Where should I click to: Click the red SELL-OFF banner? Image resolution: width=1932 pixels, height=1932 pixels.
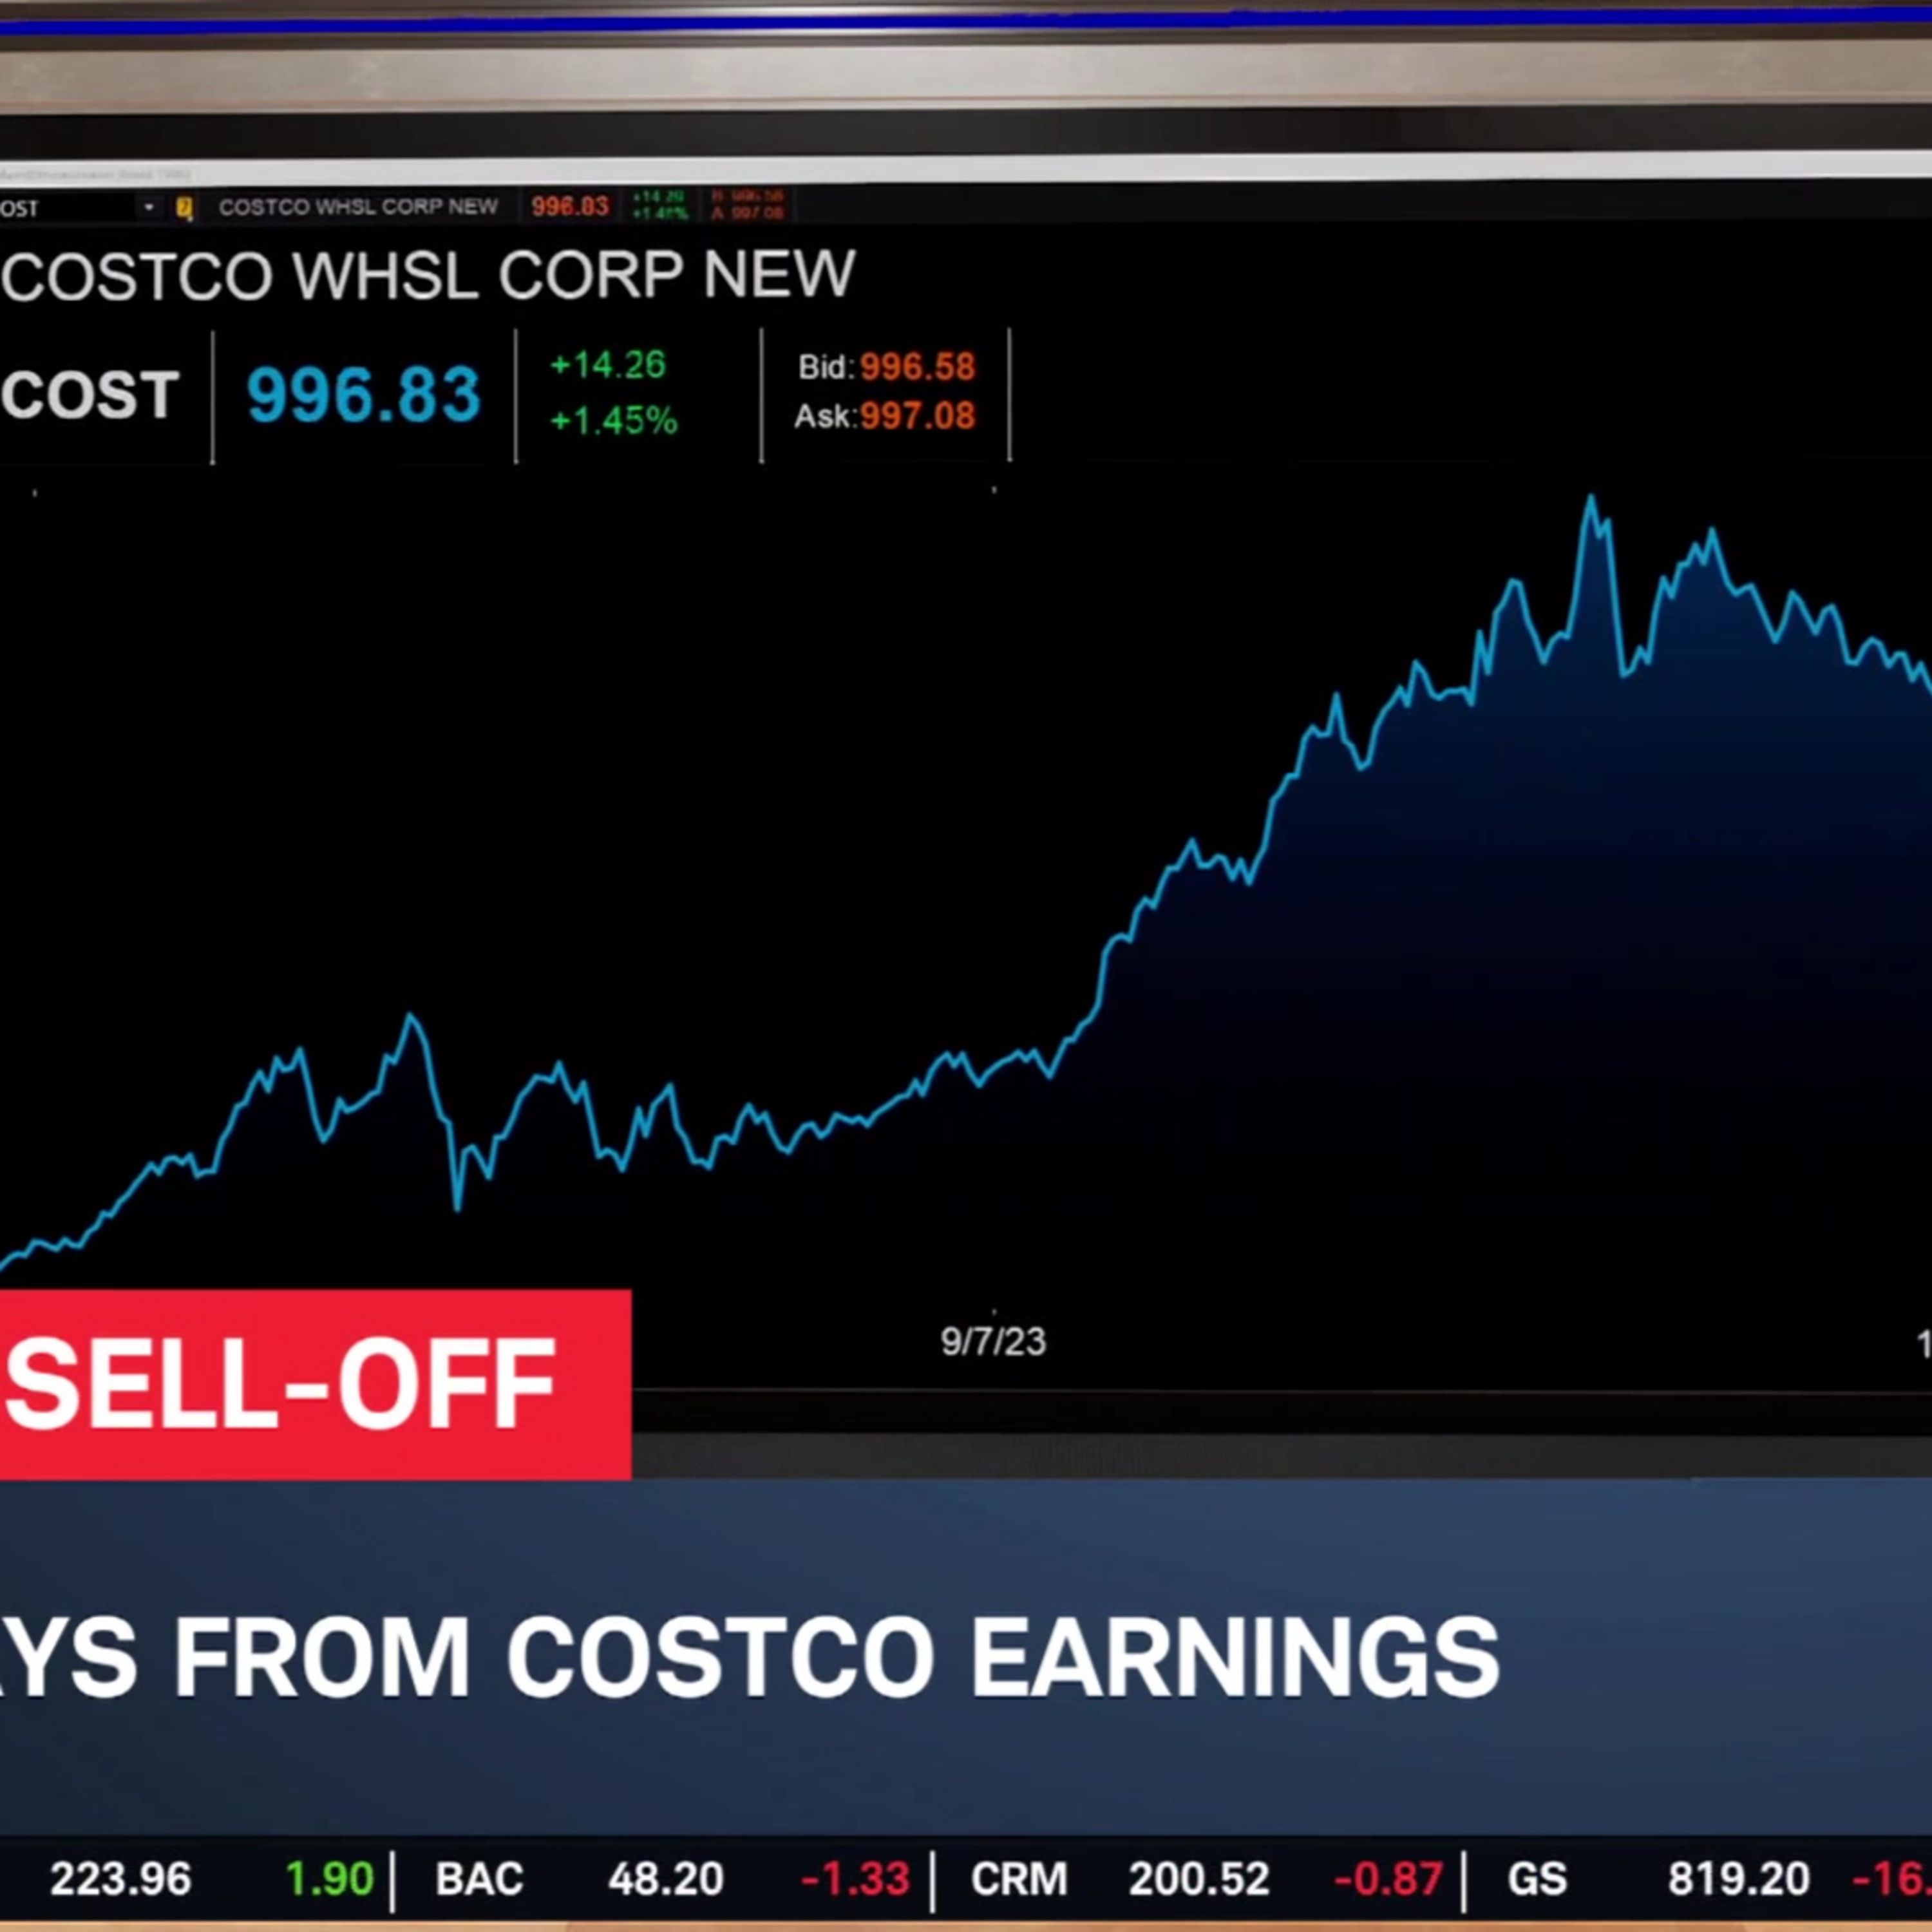coord(300,1384)
